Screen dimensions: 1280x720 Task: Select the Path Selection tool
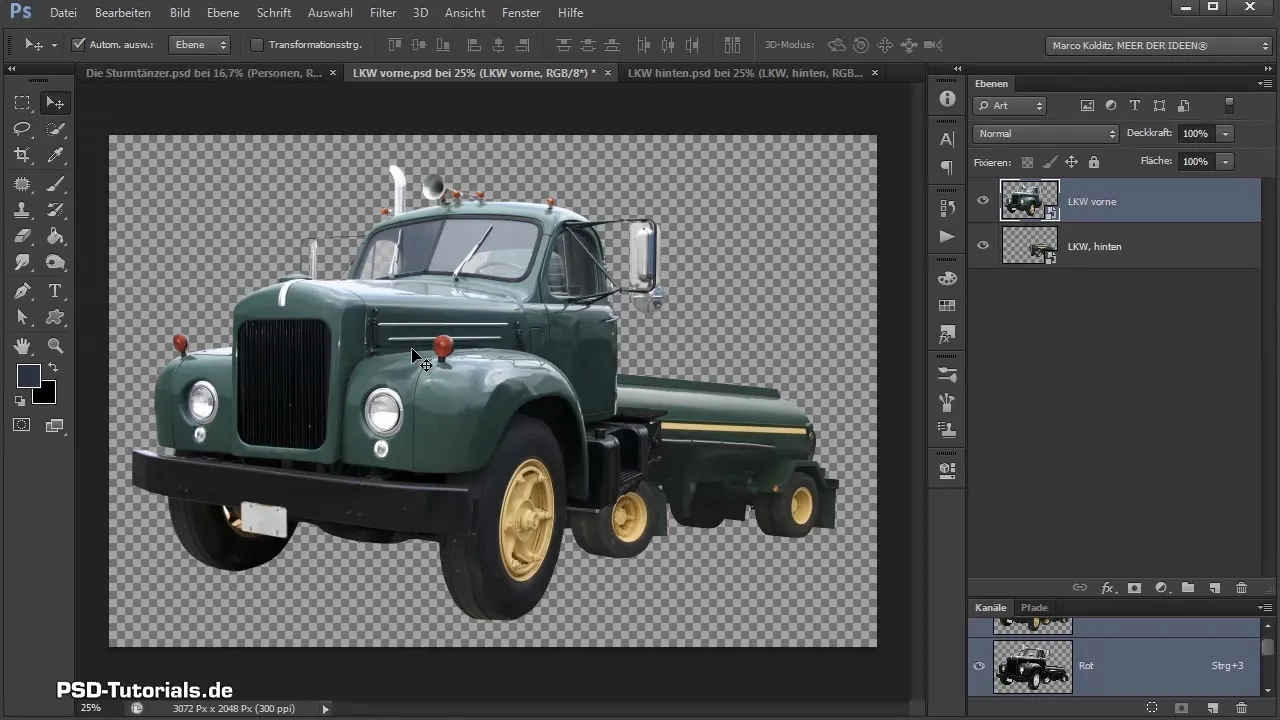(22, 318)
